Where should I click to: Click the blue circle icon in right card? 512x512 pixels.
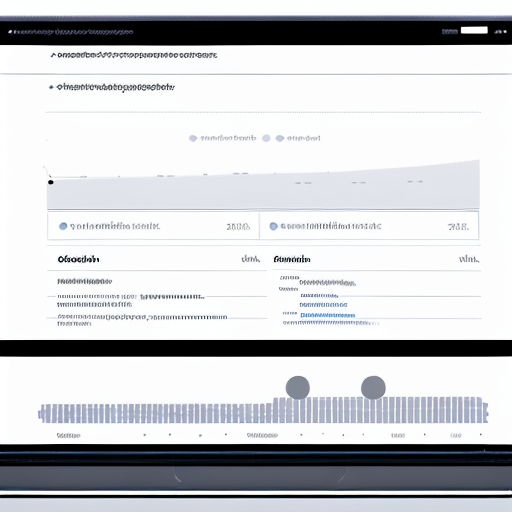pos(273,226)
